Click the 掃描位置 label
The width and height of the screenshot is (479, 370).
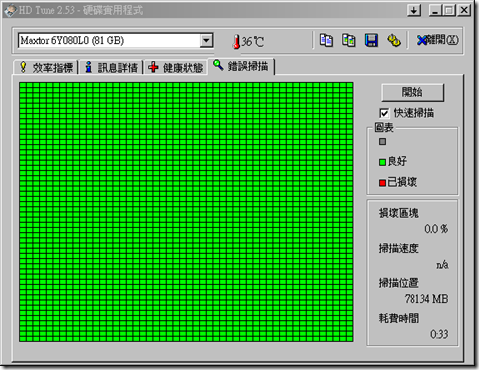point(398,283)
